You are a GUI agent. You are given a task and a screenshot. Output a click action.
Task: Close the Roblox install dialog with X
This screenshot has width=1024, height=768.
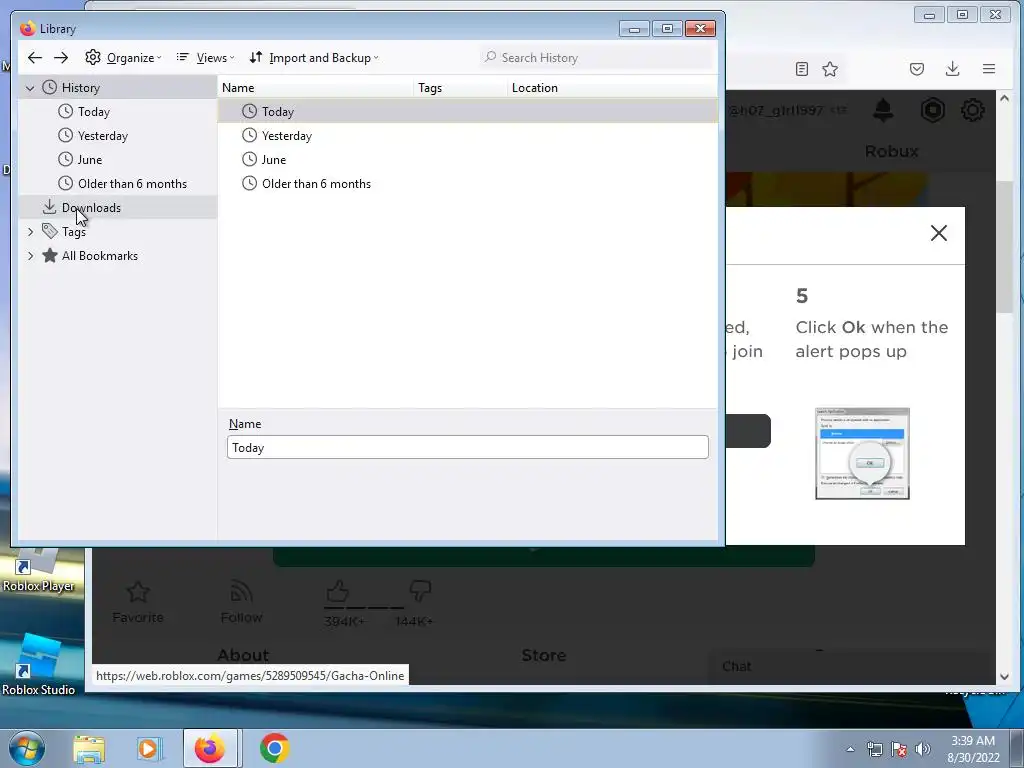[938, 233]
